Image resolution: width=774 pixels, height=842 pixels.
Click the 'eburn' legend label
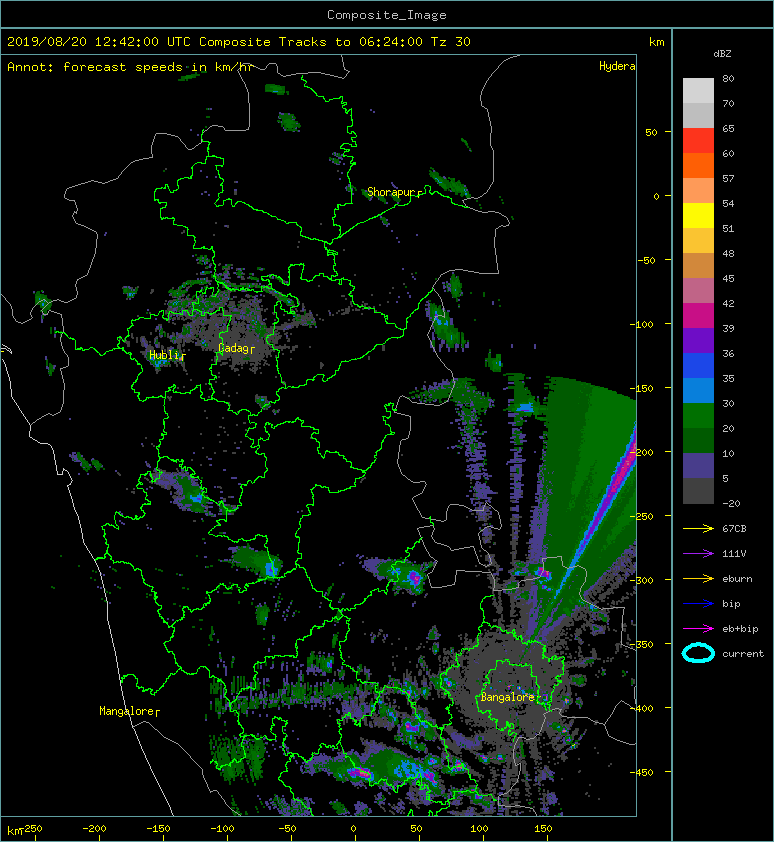pyautogui.click(x=737, y=578)
